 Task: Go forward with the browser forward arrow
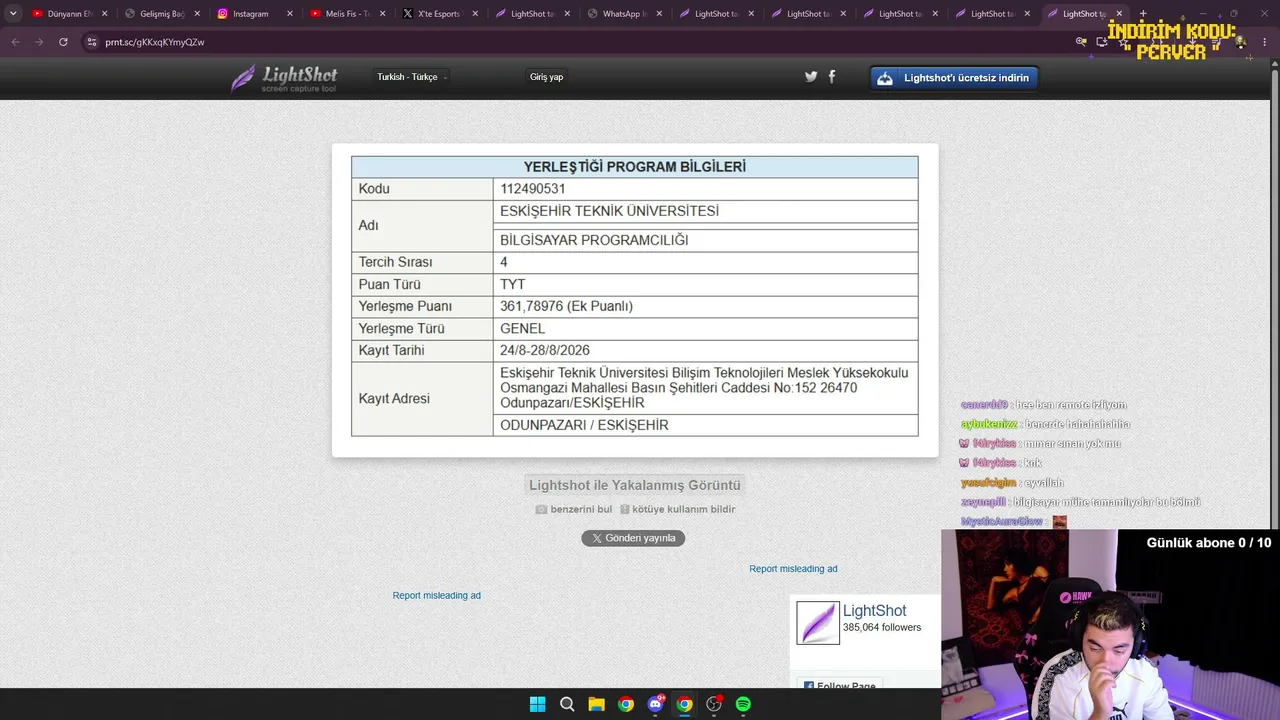tap(39, 42)
